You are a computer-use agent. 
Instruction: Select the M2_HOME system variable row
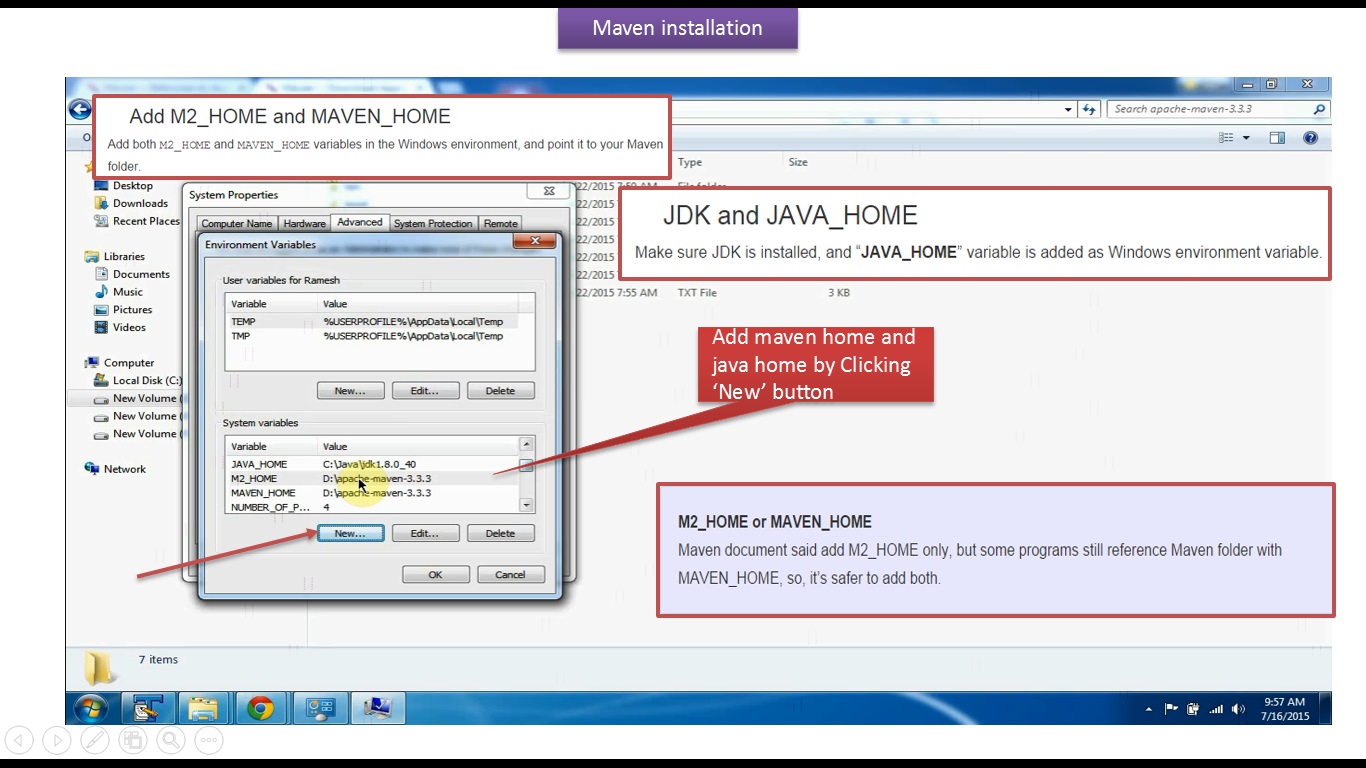(x=372, y=478)
